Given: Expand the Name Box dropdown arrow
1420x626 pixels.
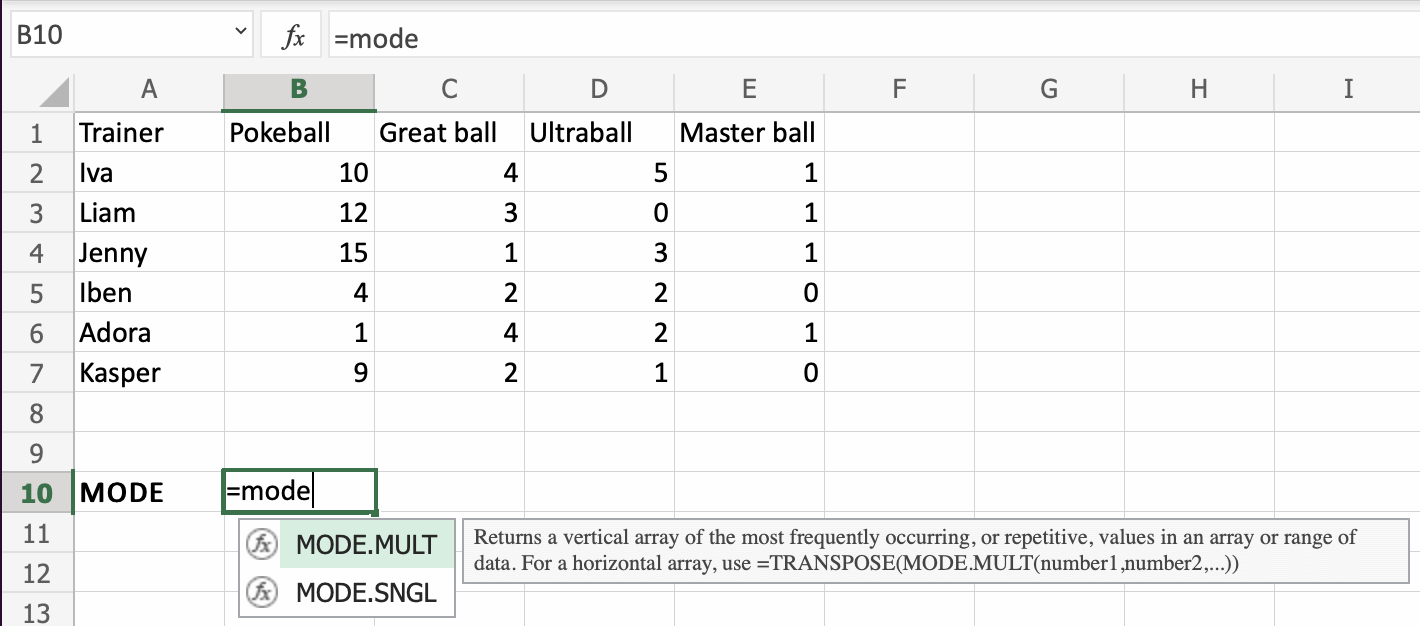Looking at the screenshot, I should (240, 33).
